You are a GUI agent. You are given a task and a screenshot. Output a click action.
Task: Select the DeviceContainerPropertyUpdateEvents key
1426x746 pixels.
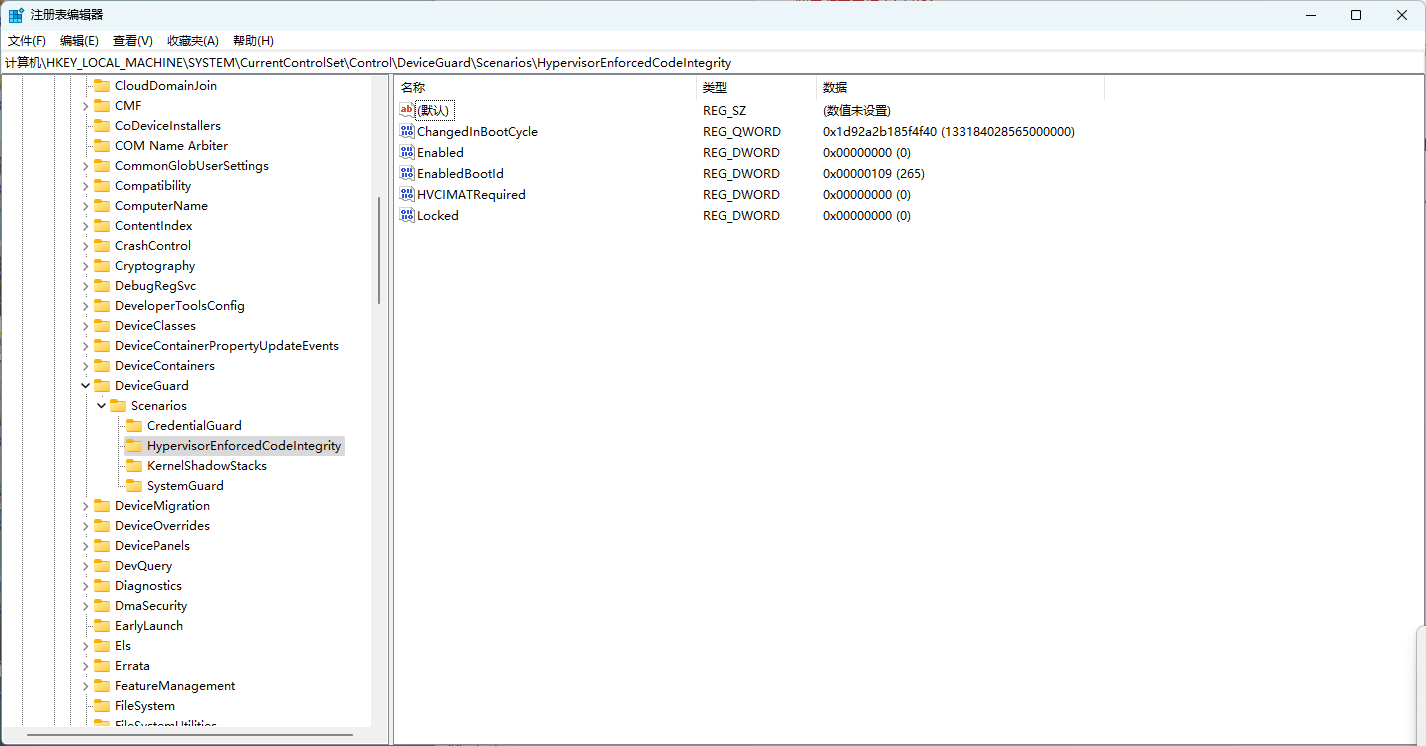pyautogui.click(x=226, y=345)
